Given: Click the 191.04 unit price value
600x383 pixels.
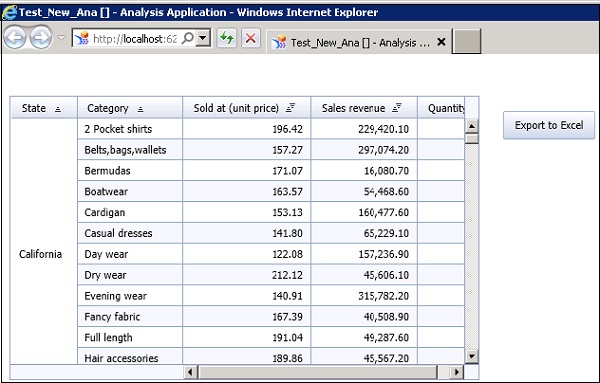Looking at the screenshot, I should click(x=287, y=337).
